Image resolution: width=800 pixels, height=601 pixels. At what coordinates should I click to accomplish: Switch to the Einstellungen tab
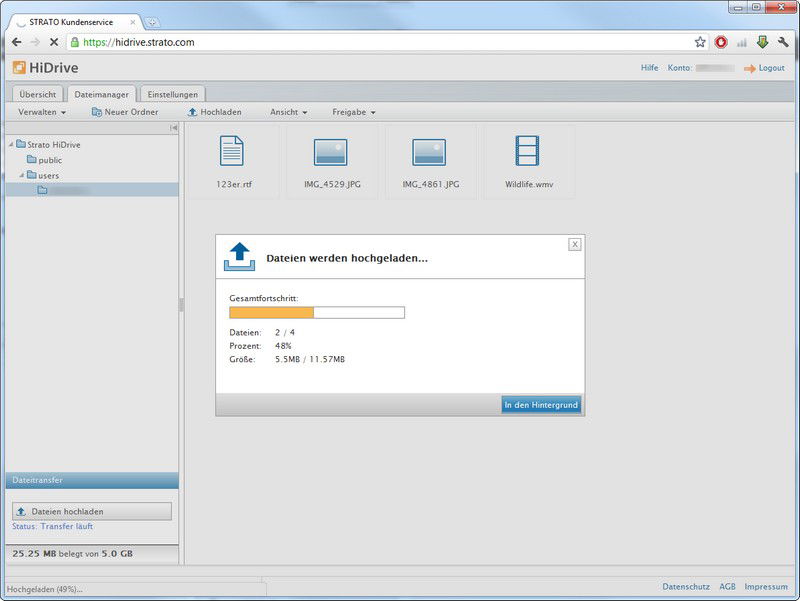coord(172,94)
